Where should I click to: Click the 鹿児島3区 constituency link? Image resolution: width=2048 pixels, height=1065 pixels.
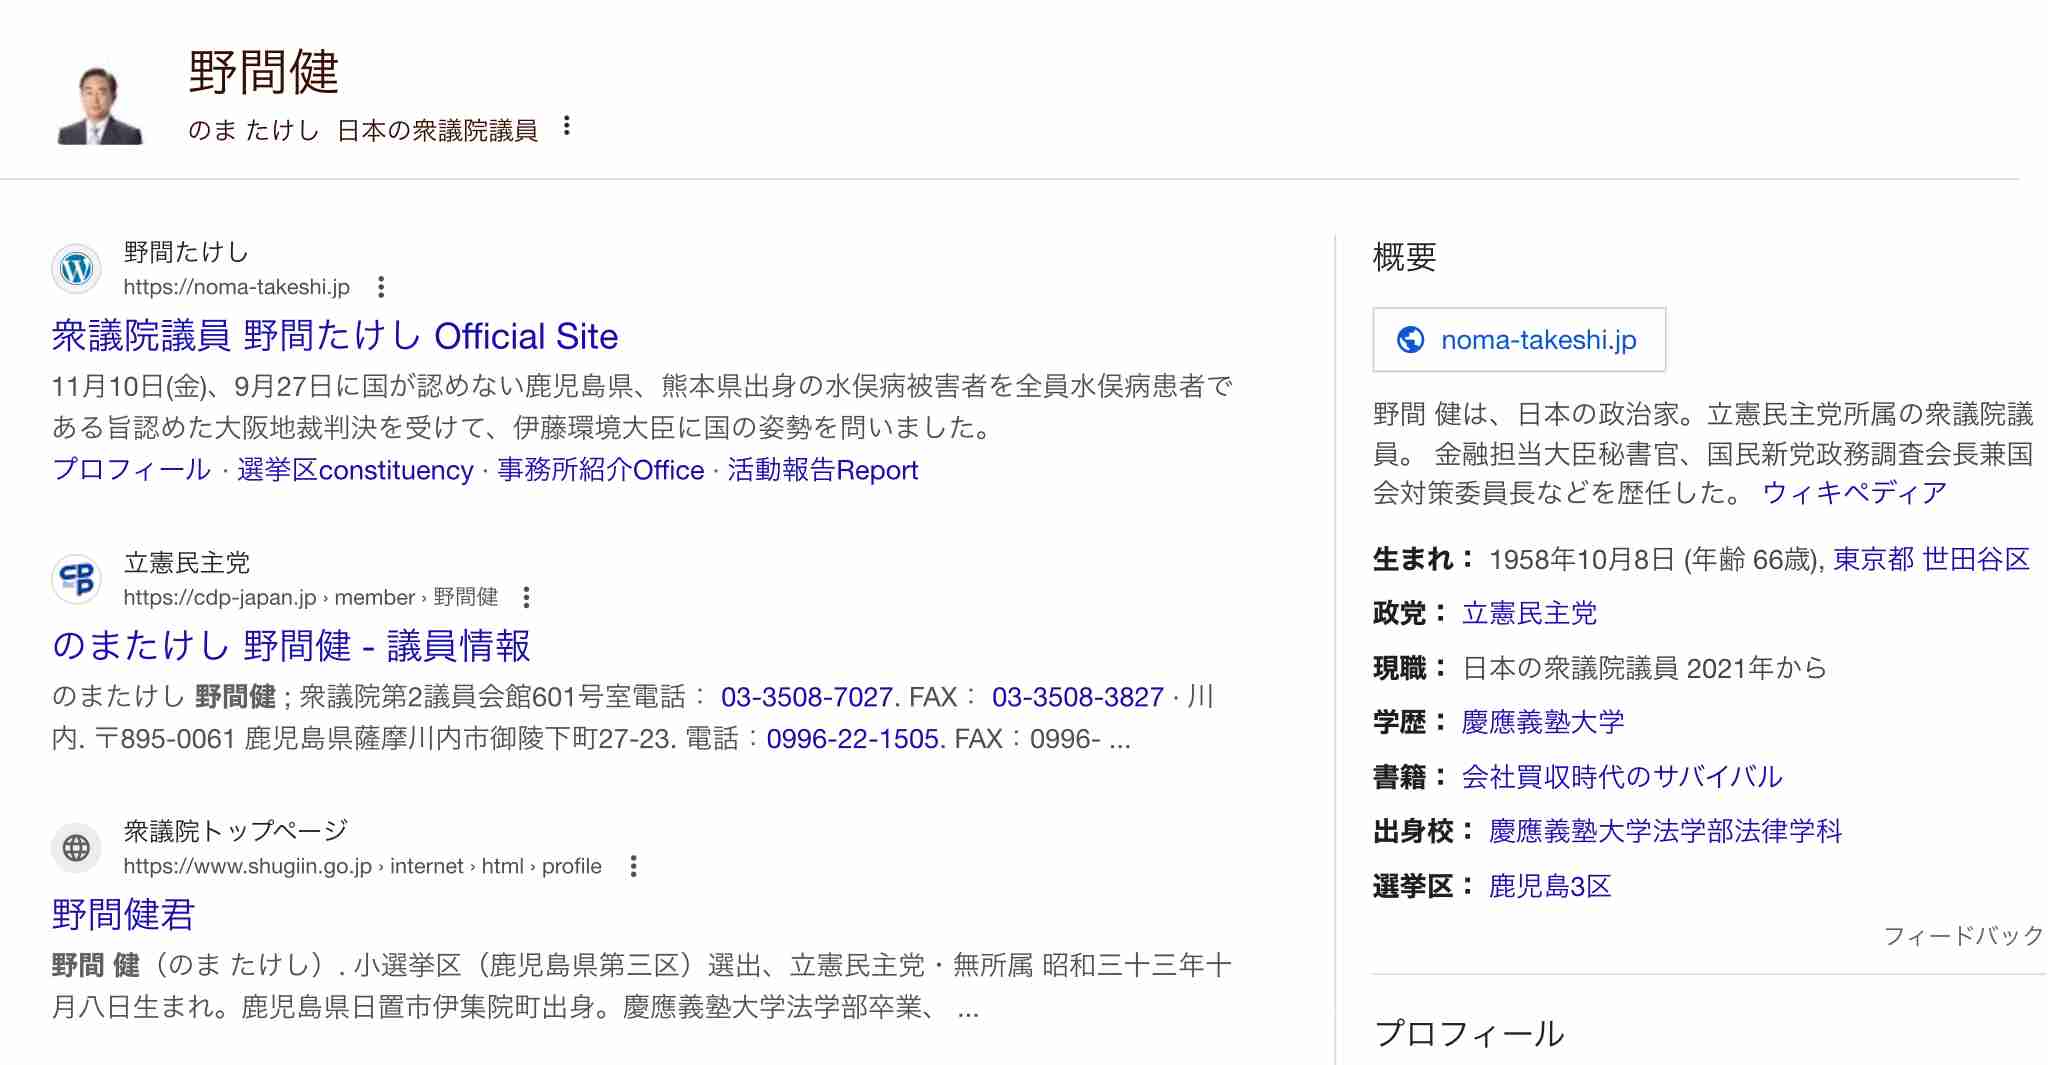point(1550,887)
